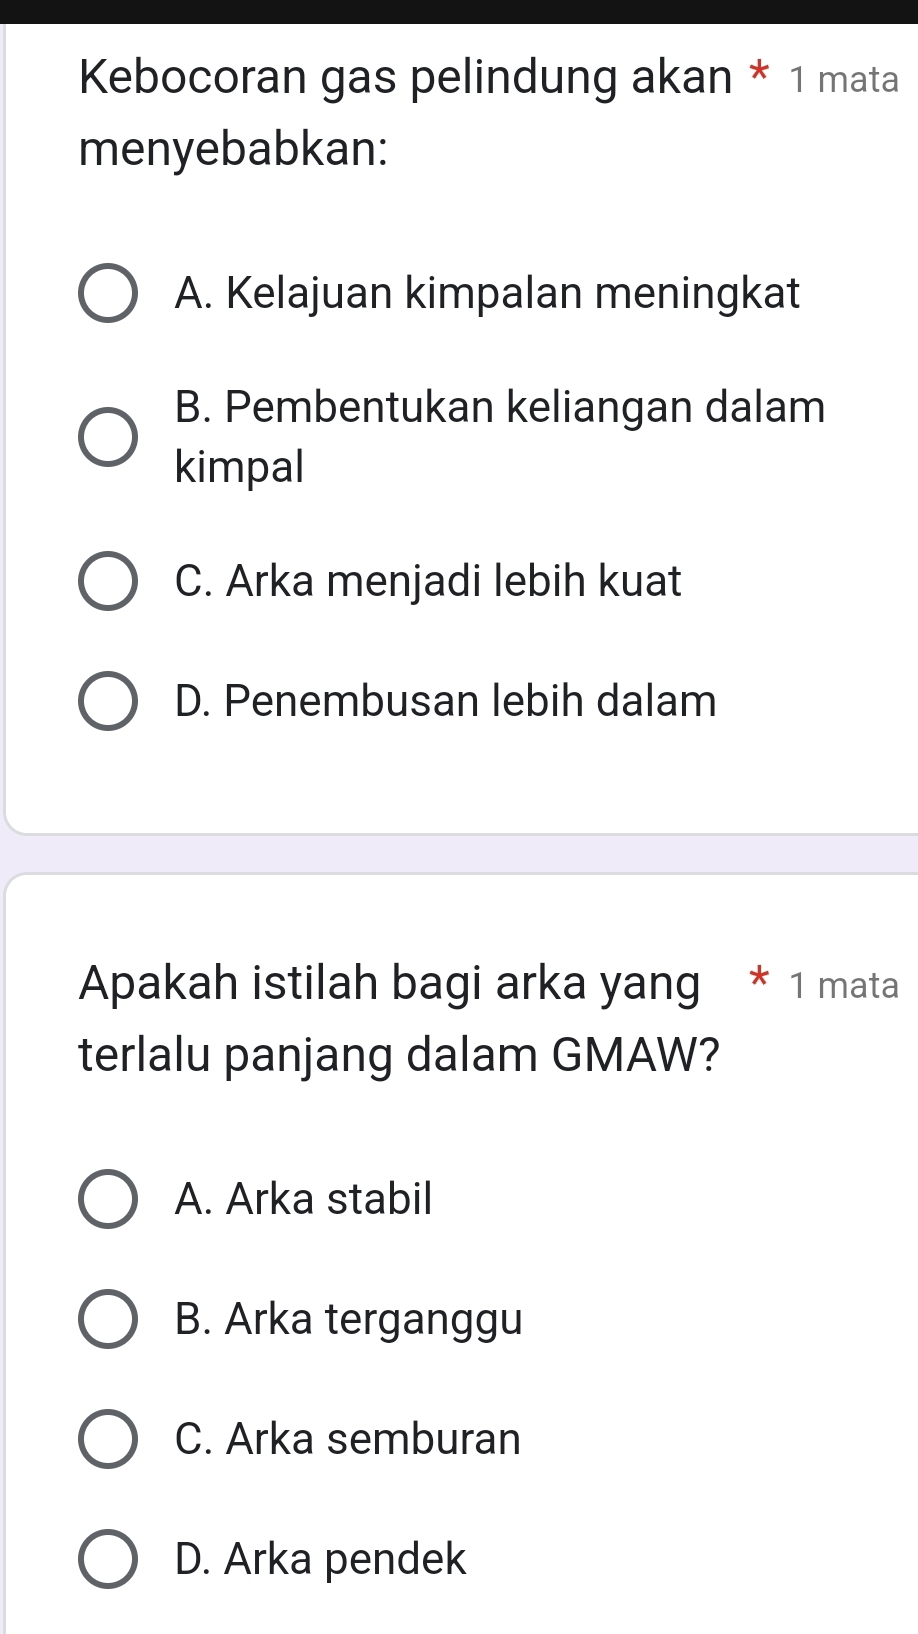918x1634 pixels.
Task: Select radio circle for Arka pendek
Action: click(108, 1559)
